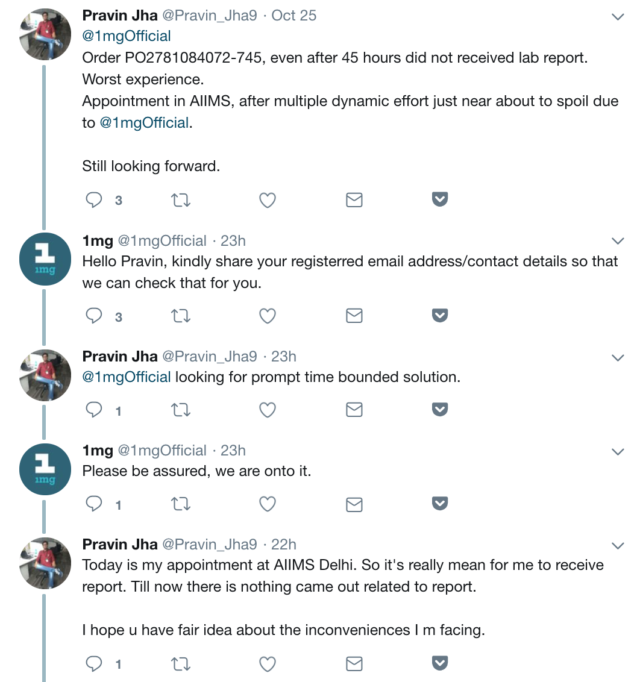Like the tweet about order PO2781084072-745
This screenshot has height=682, width=640.
[267, 200]
